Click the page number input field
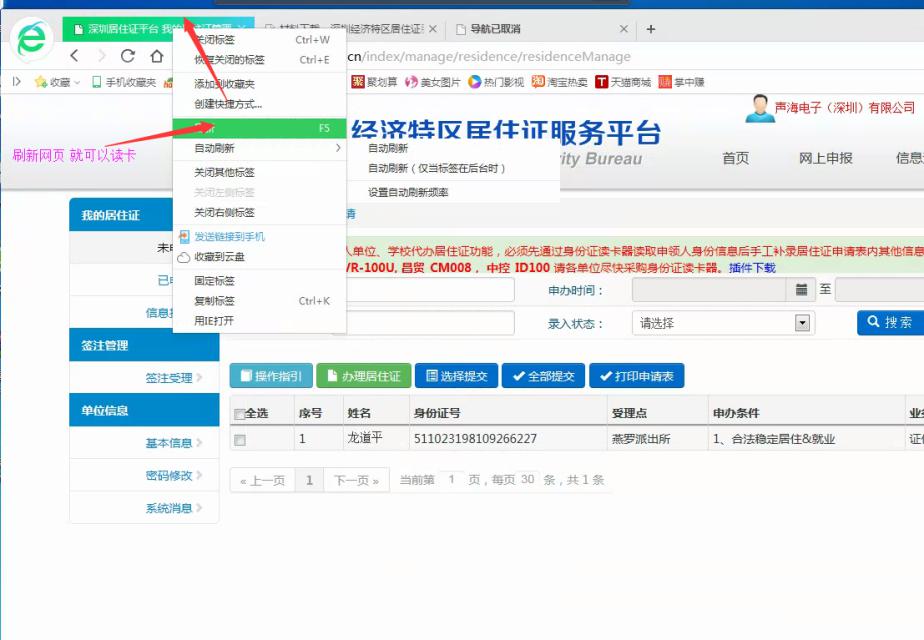924x640 pixels. [x=450, y=481]
